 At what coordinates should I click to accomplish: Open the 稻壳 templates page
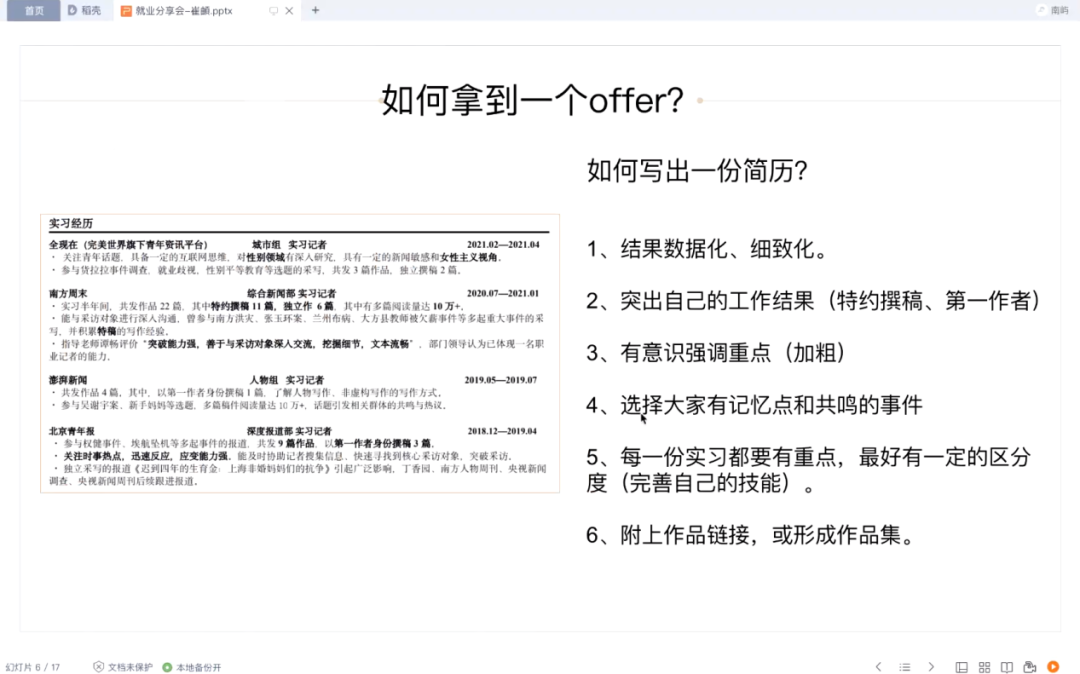coord(85,11)
